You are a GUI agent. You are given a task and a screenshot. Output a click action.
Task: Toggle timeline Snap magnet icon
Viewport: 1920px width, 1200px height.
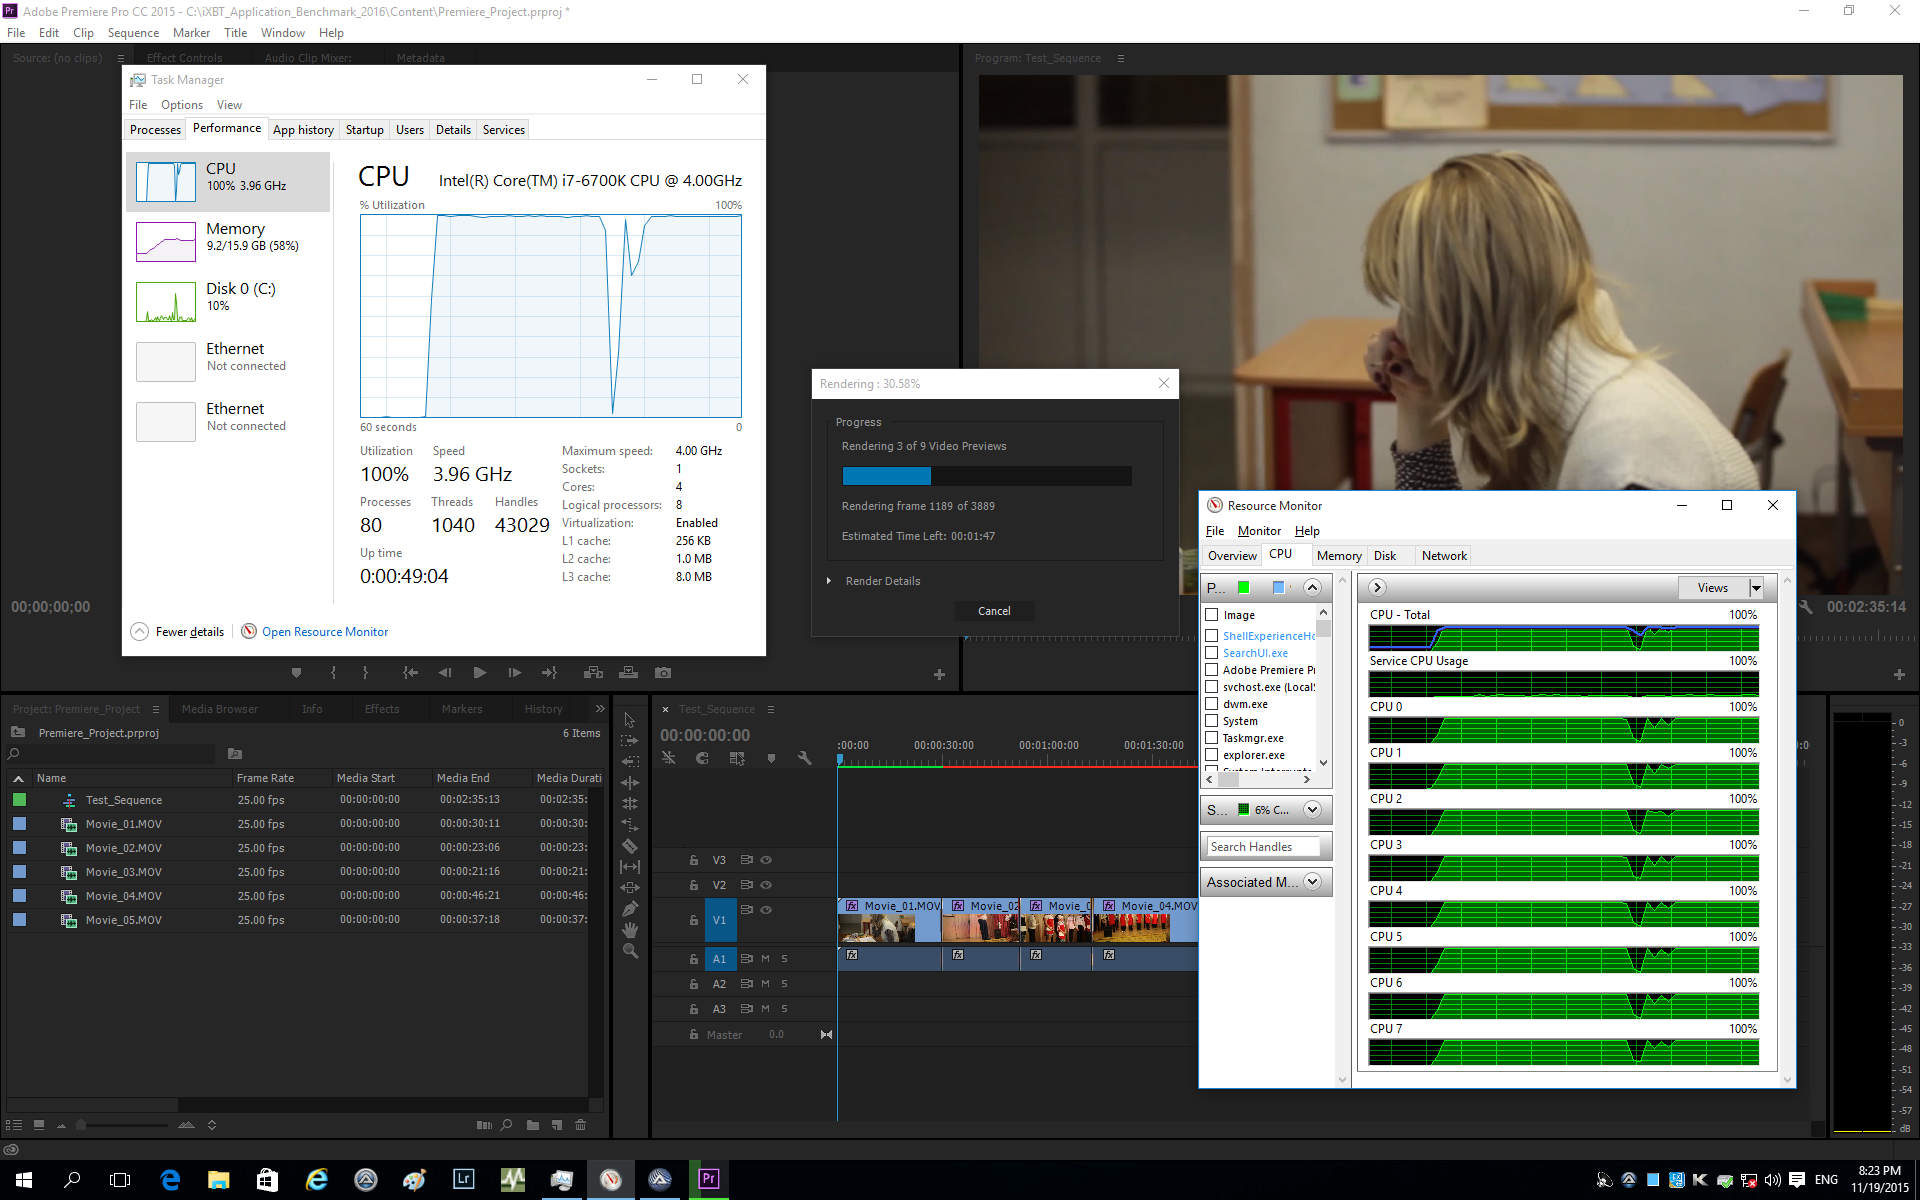click(702, 759)
